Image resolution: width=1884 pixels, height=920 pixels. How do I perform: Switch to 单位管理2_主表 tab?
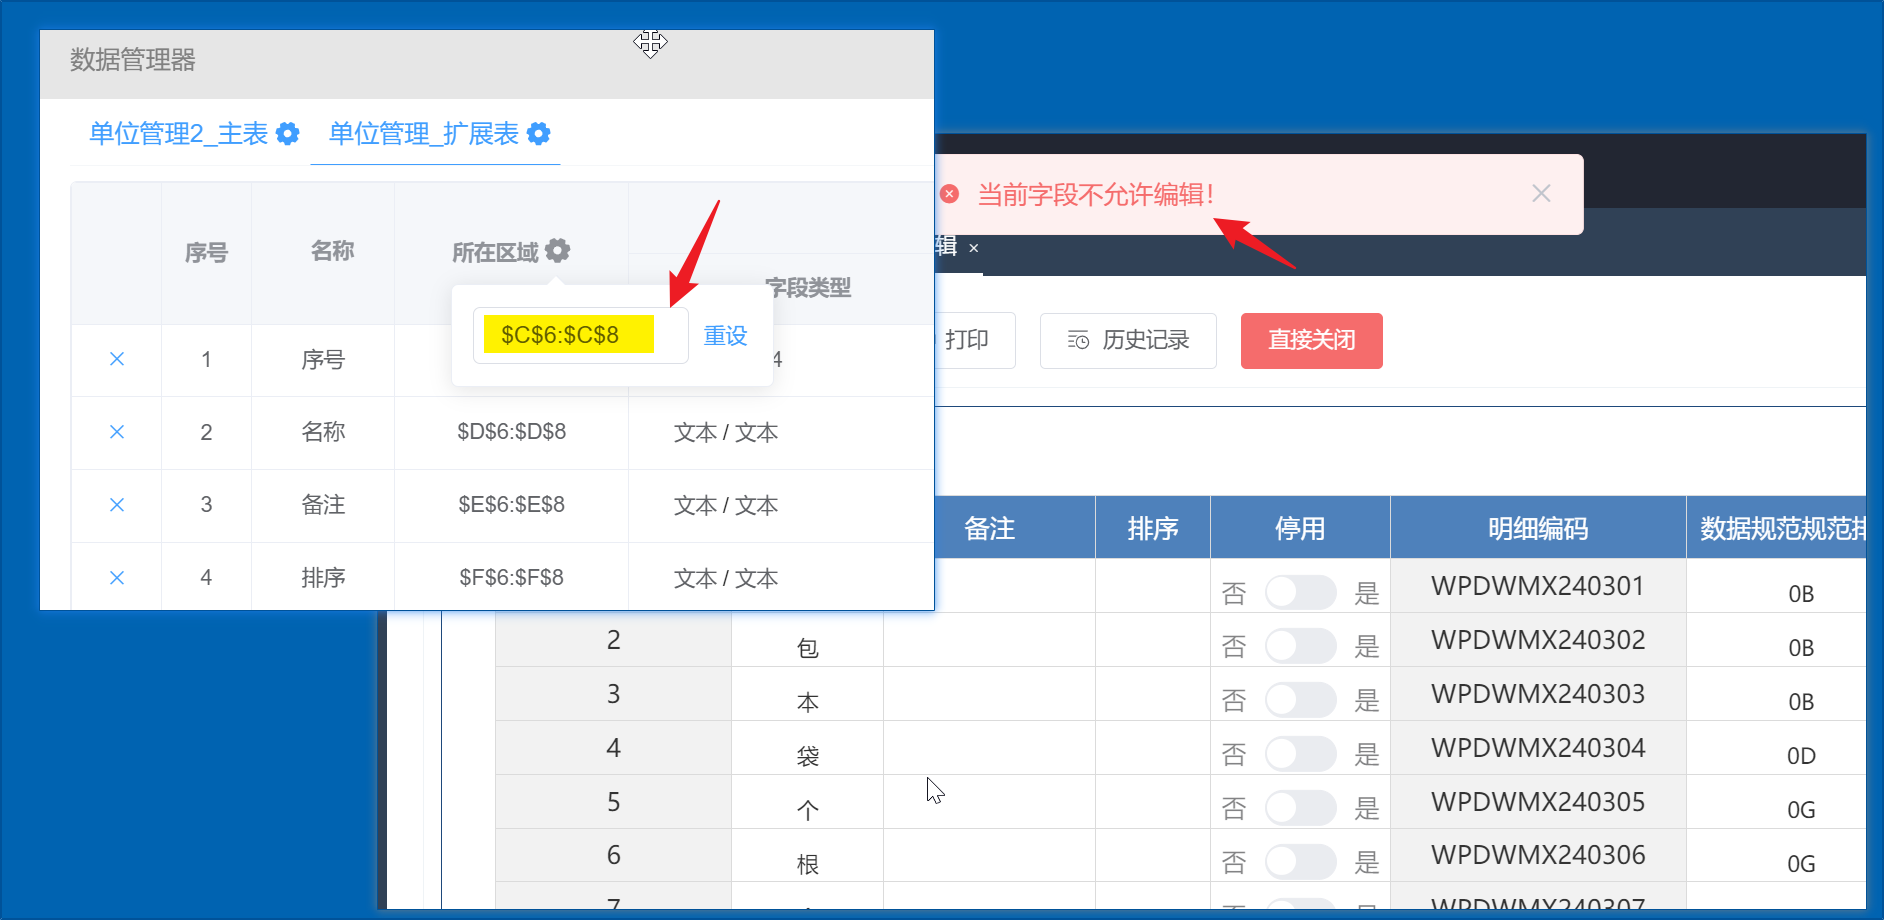tap(179, 134)
